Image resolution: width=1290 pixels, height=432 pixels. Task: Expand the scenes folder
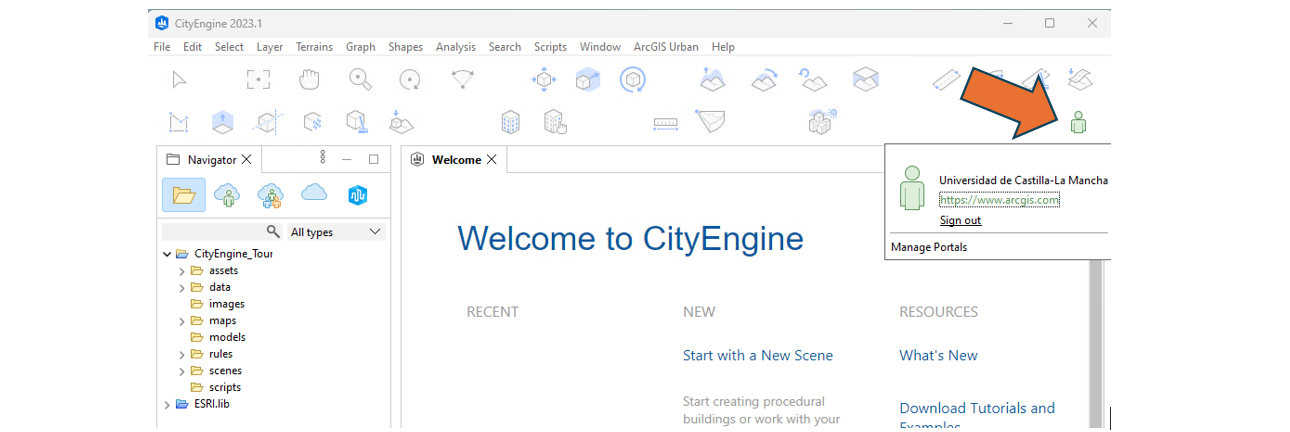(x=182, y=371)
